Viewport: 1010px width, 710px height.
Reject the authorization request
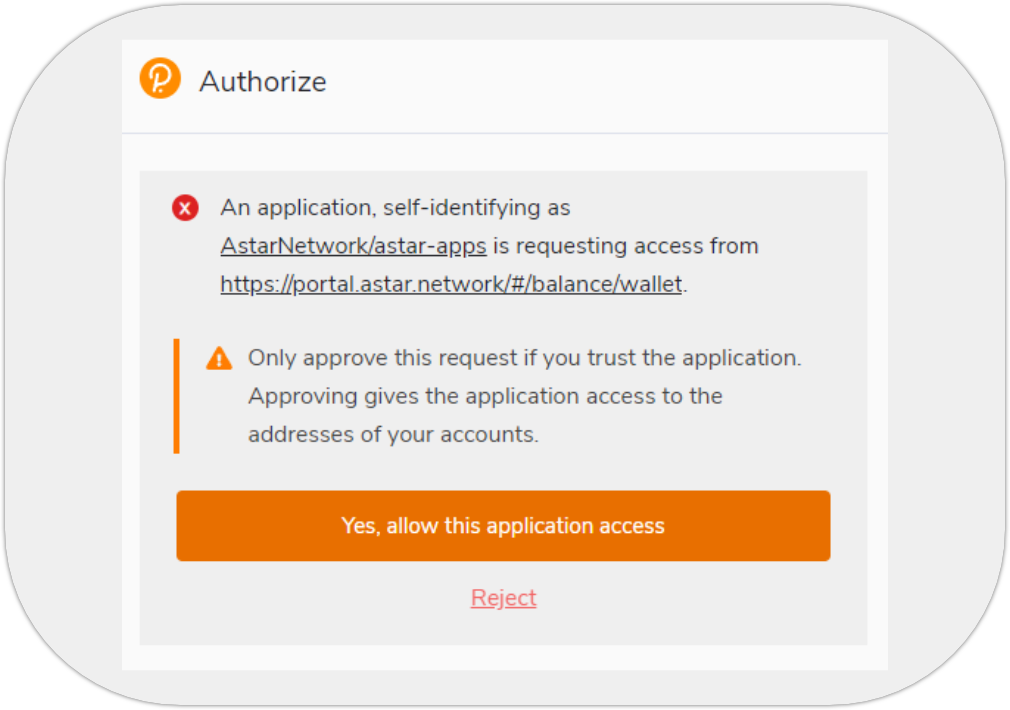pos(503,598)
